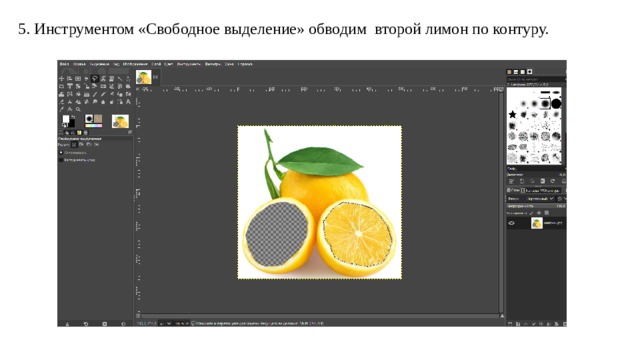Switch to Brushes dock tab
The image size is (640, 360).
pyautogui.click(x=529, y=72)
